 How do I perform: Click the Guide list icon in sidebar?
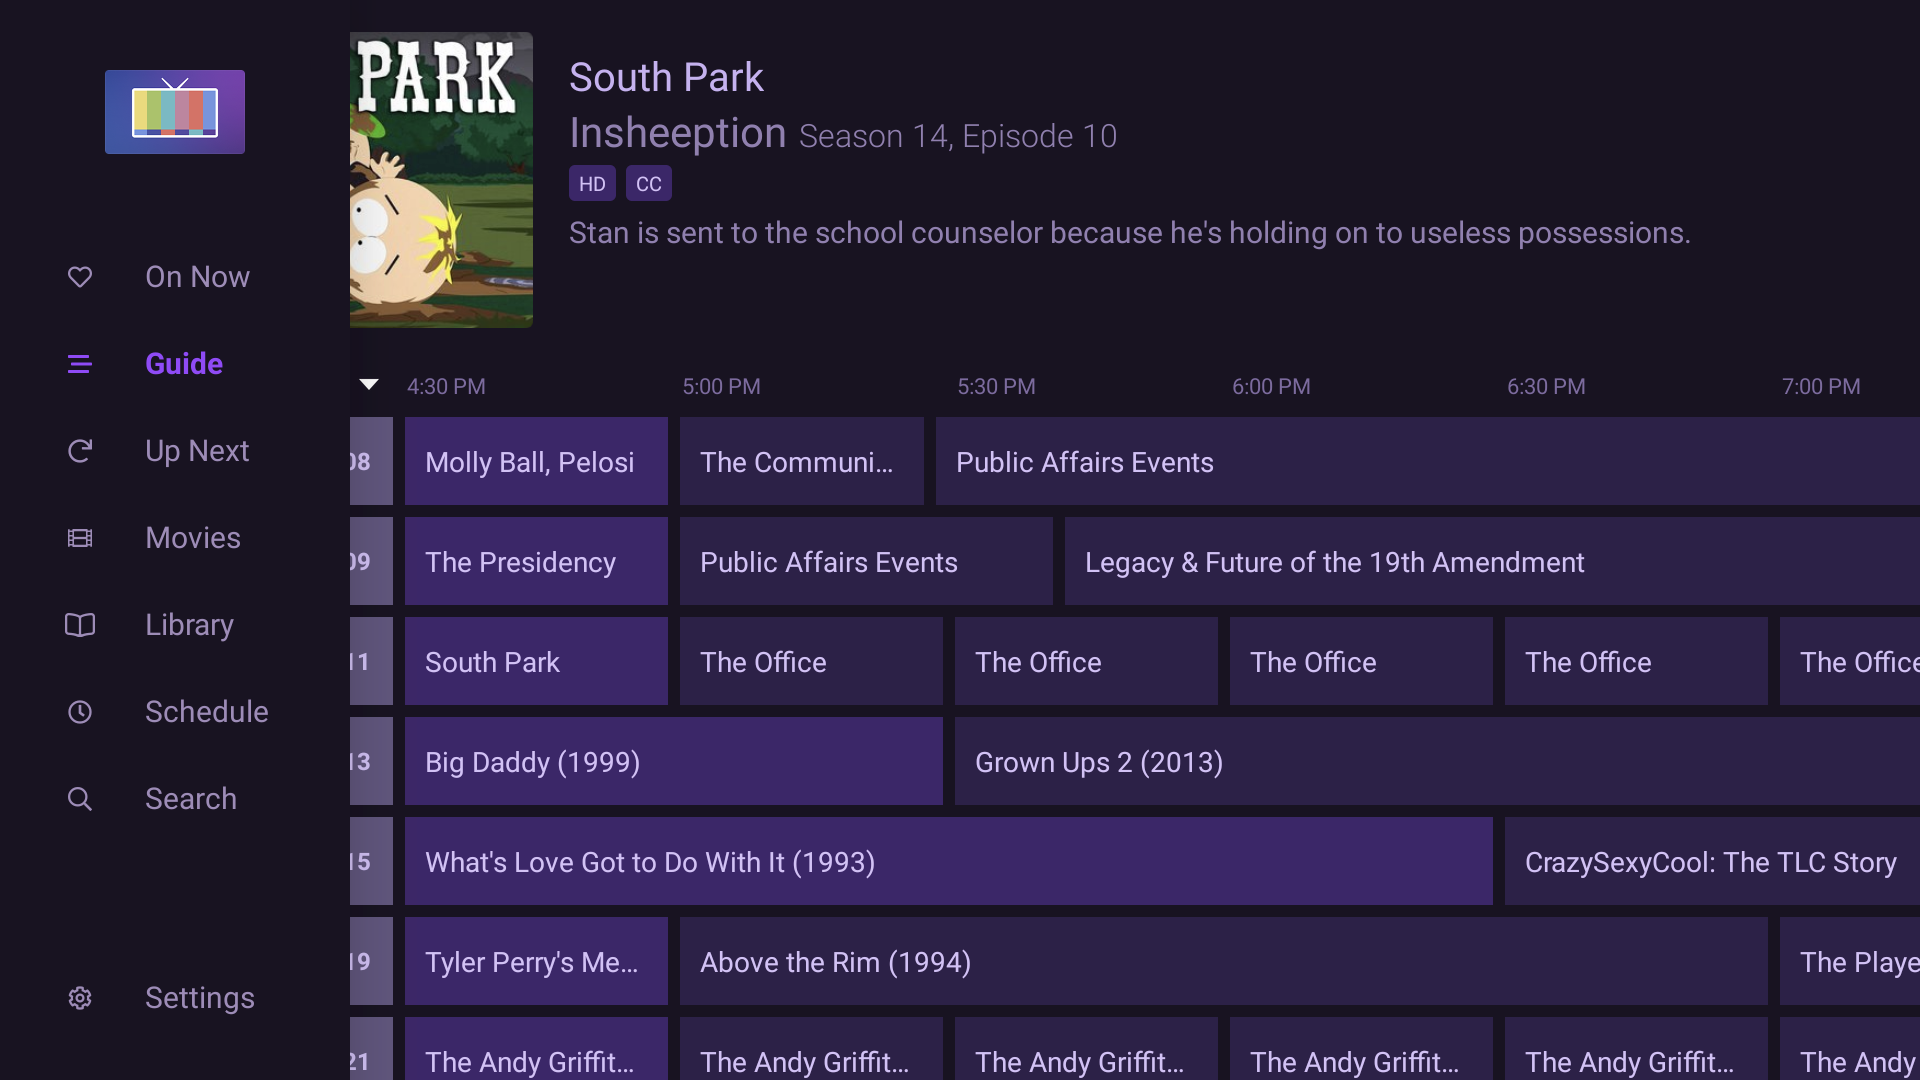pos(80,364)
